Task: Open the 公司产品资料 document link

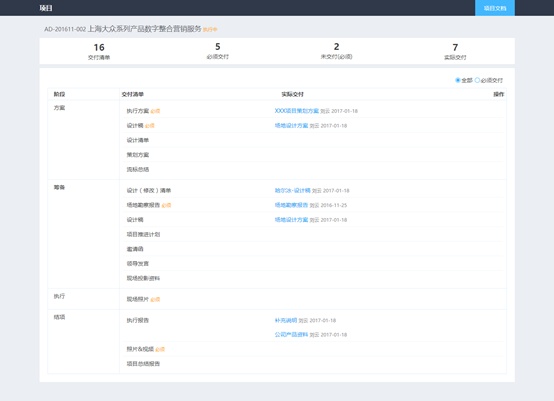Action: [x=291, y=335]
